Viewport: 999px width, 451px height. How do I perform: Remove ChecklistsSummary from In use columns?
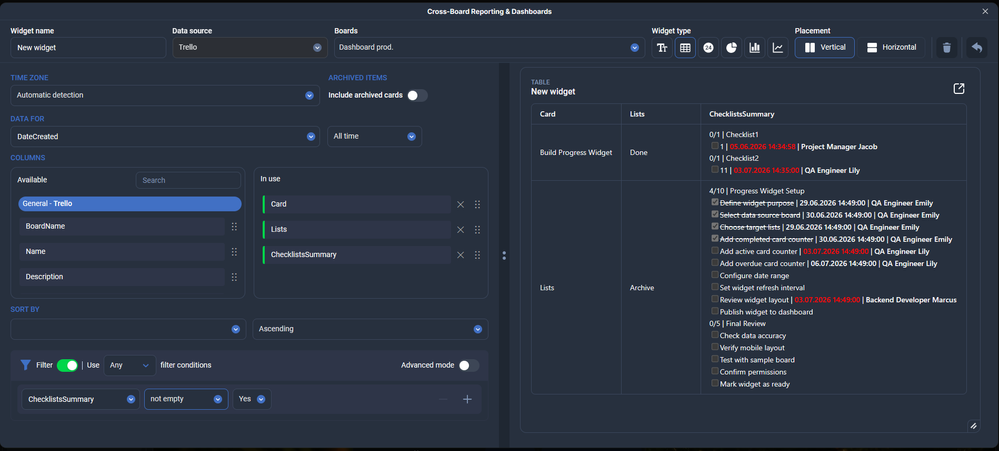[461, 255]
